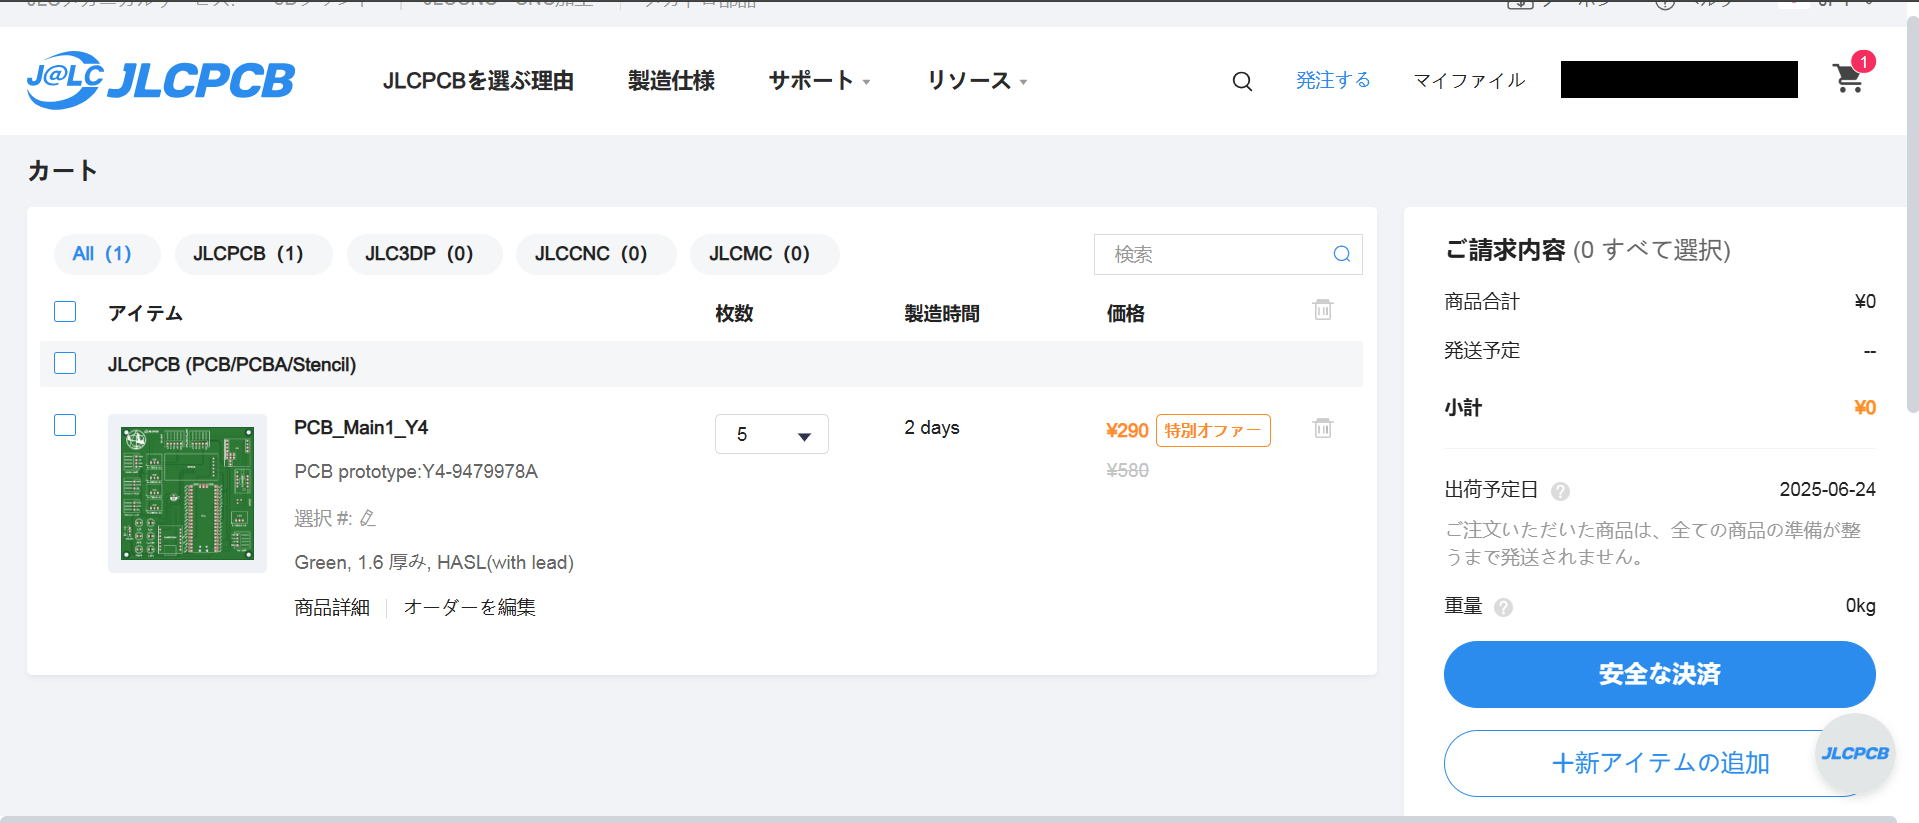
Task: Click the 安全な決済 checkout button
Action: click(x=1659, y=674)
